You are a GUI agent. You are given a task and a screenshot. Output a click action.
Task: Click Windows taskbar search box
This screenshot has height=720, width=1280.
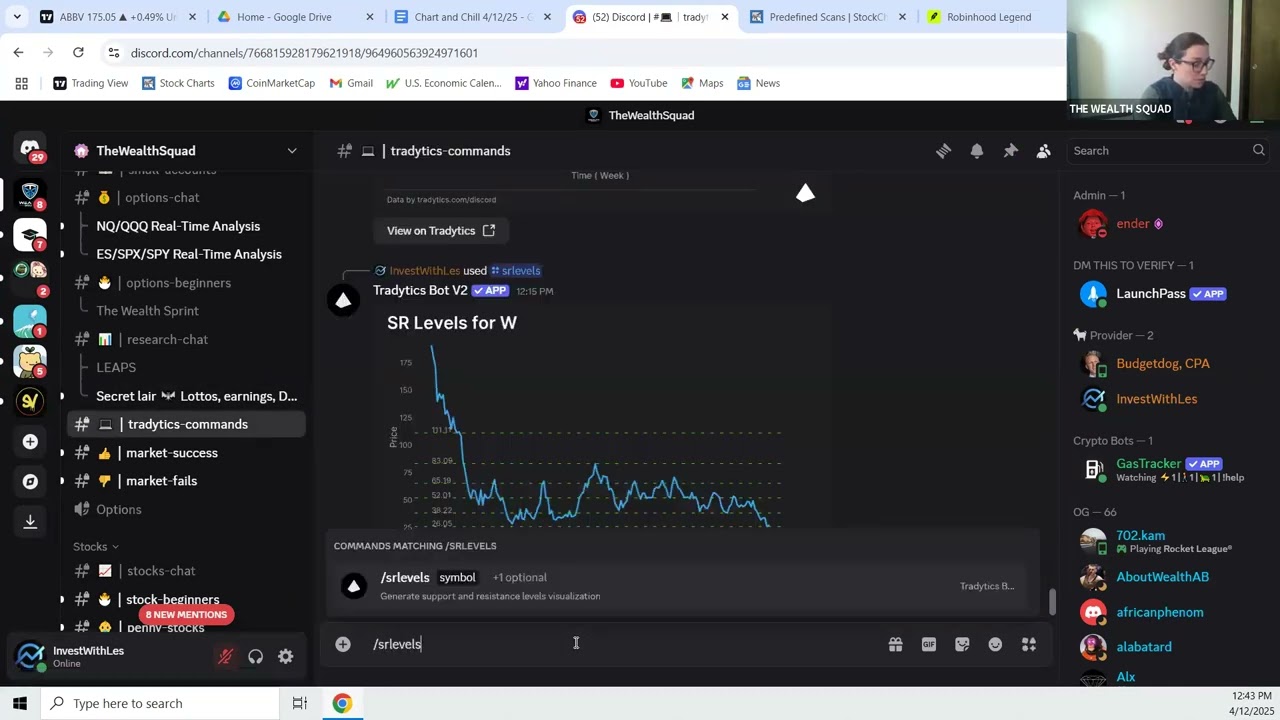click(x=160, y=703)
